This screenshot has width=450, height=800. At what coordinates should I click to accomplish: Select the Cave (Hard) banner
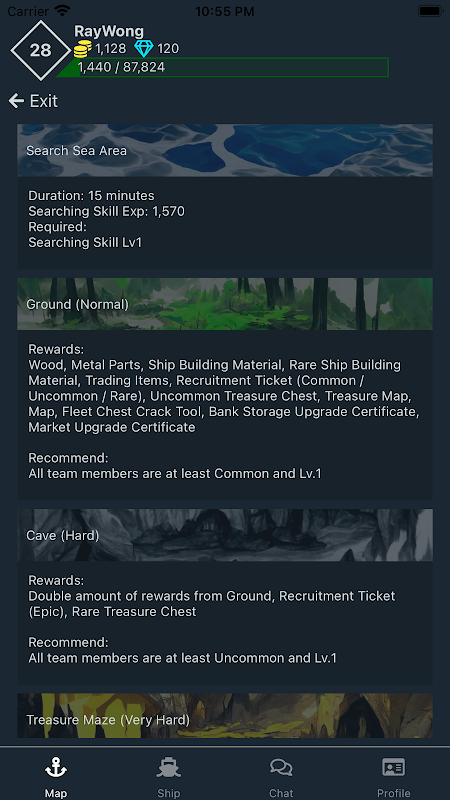tap(225, 535)
